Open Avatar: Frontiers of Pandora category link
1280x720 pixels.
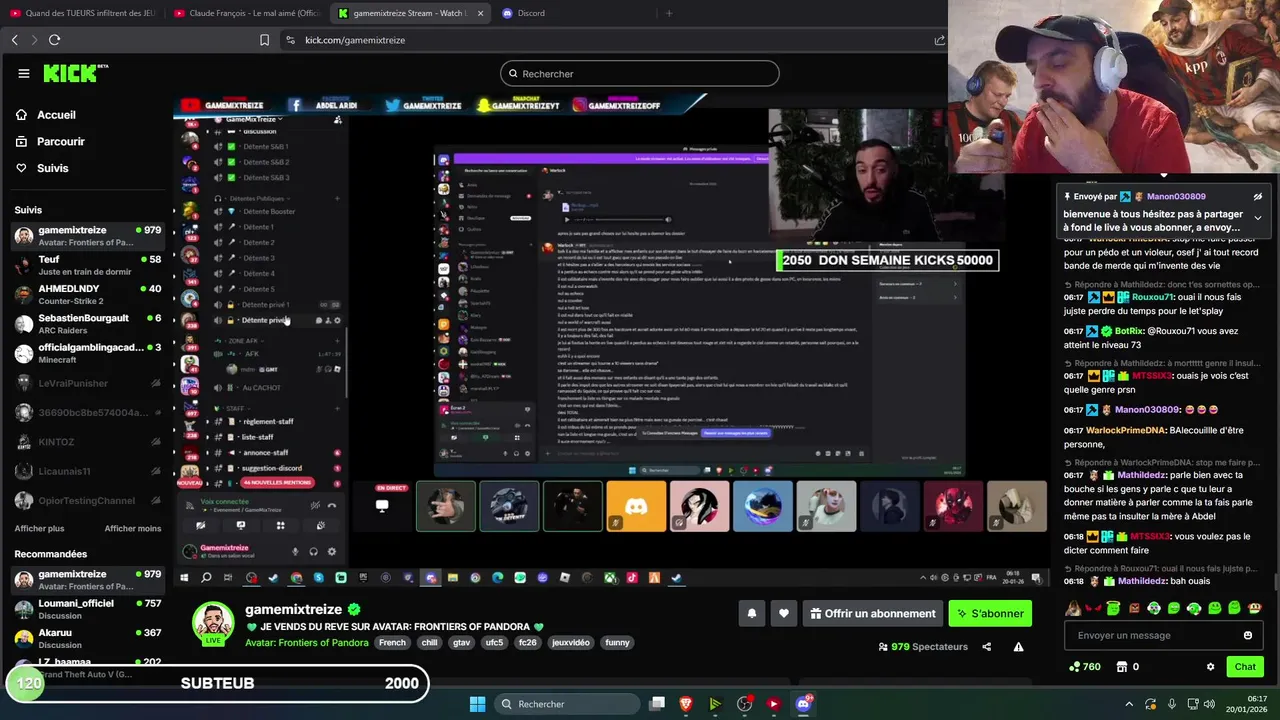click(x=307, y=643)
